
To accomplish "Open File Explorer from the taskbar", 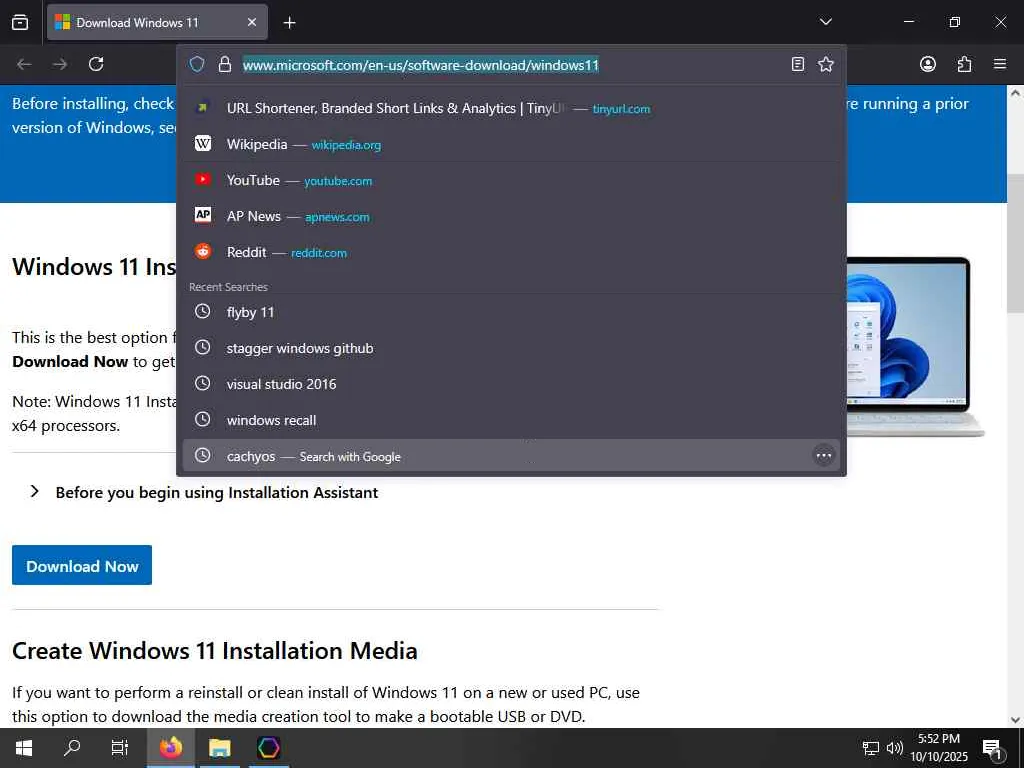I will [x=219, y=748].
